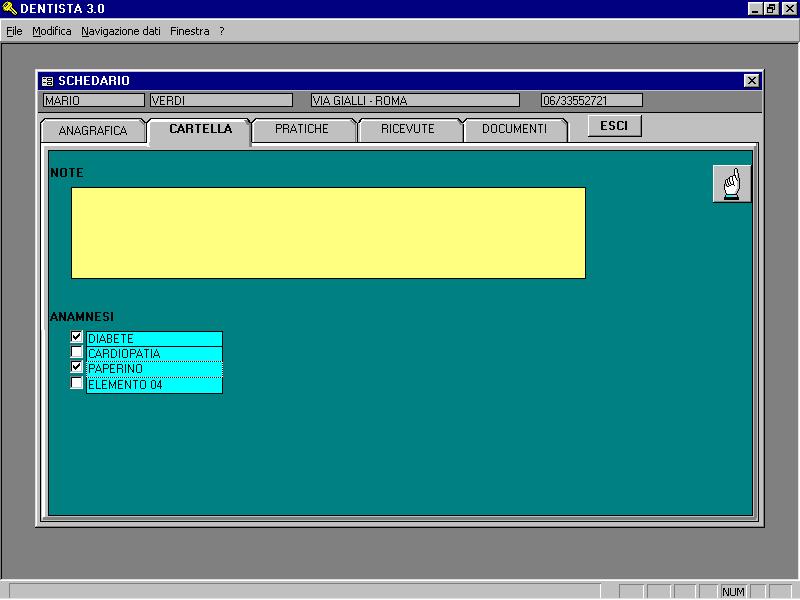The height and width of the screenshot is (600, 800).
Task: Go to the DOCUMENTI tab
Action: [x=514, y=129]
